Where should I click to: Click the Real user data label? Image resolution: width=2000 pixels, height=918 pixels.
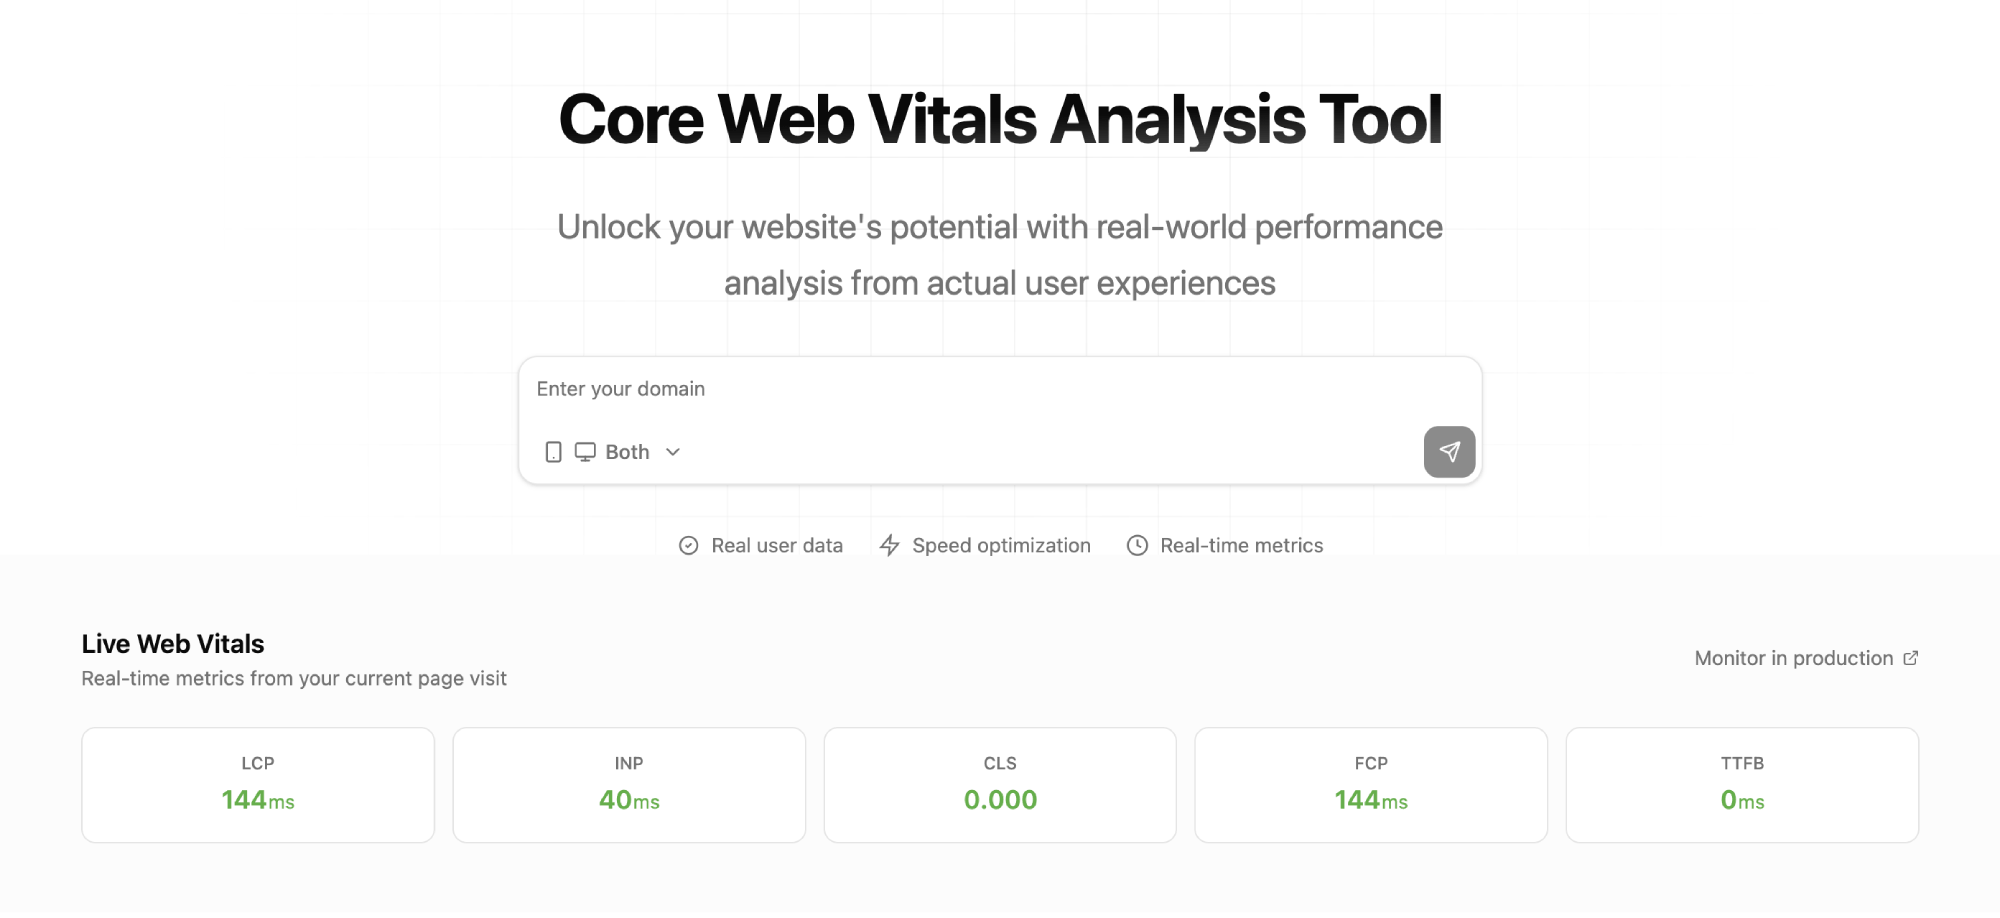click(777, 546)
